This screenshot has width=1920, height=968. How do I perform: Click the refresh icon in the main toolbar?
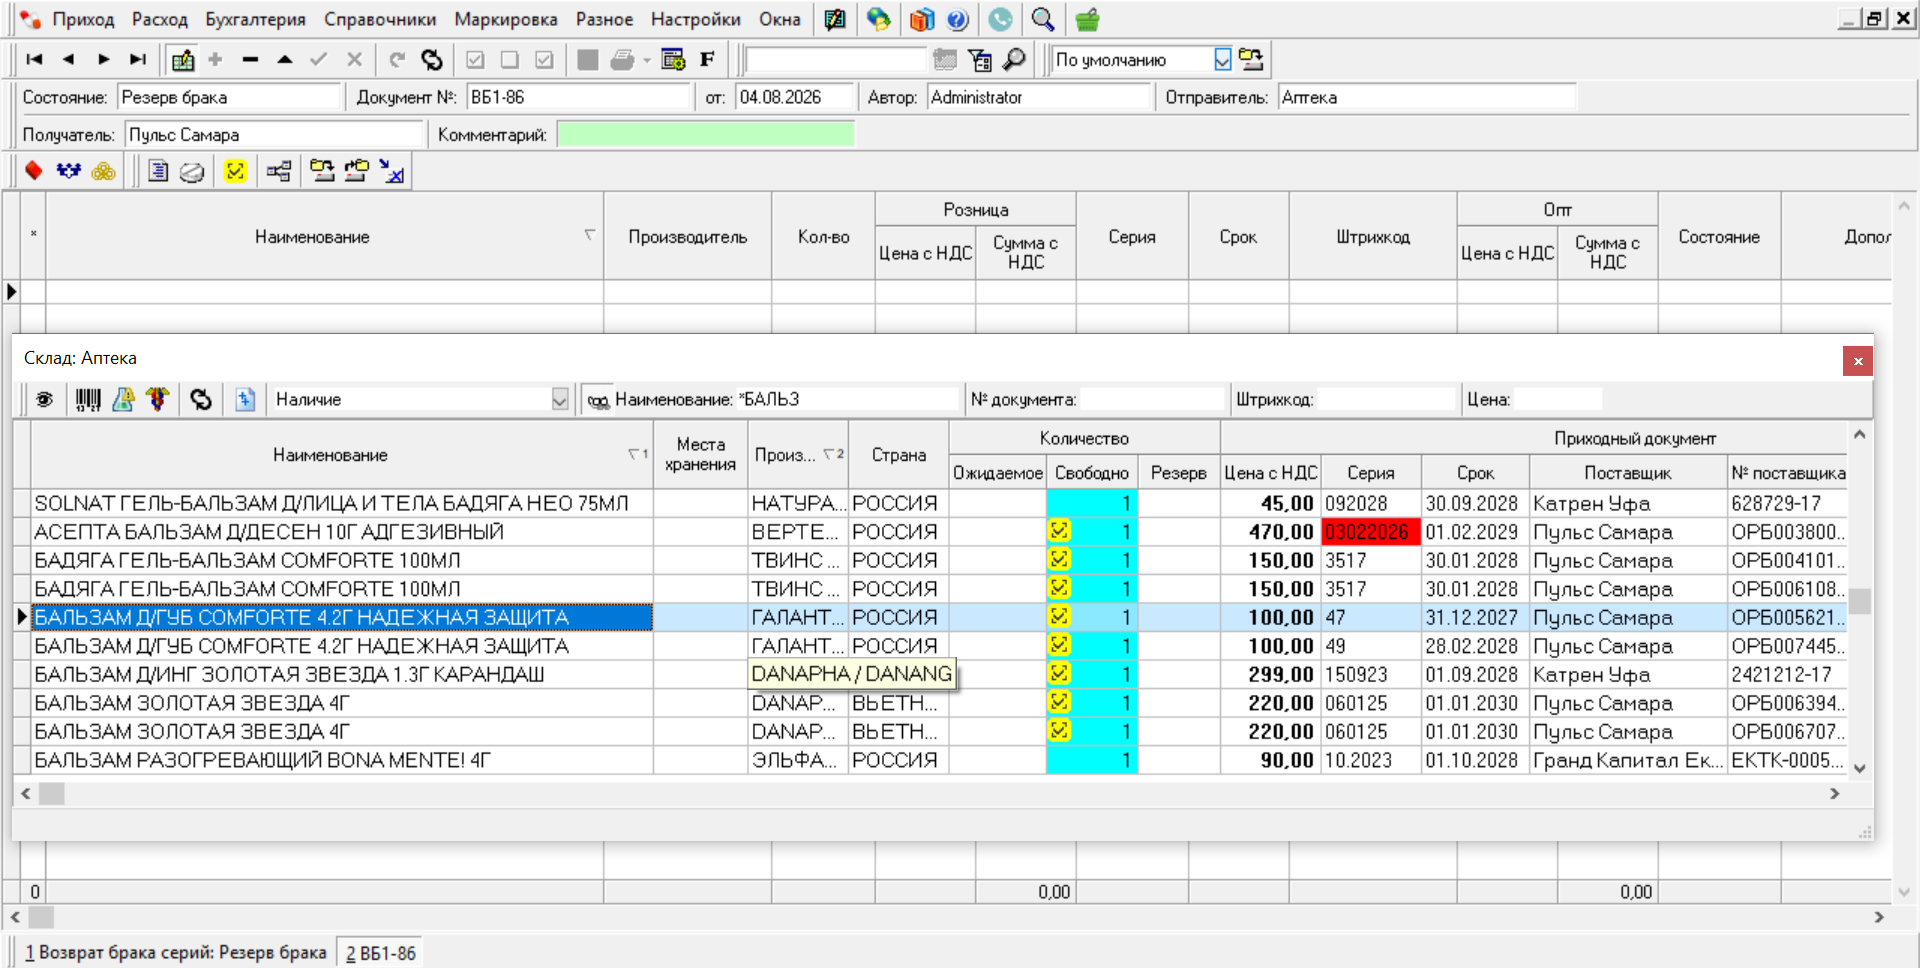coord(432,60)
